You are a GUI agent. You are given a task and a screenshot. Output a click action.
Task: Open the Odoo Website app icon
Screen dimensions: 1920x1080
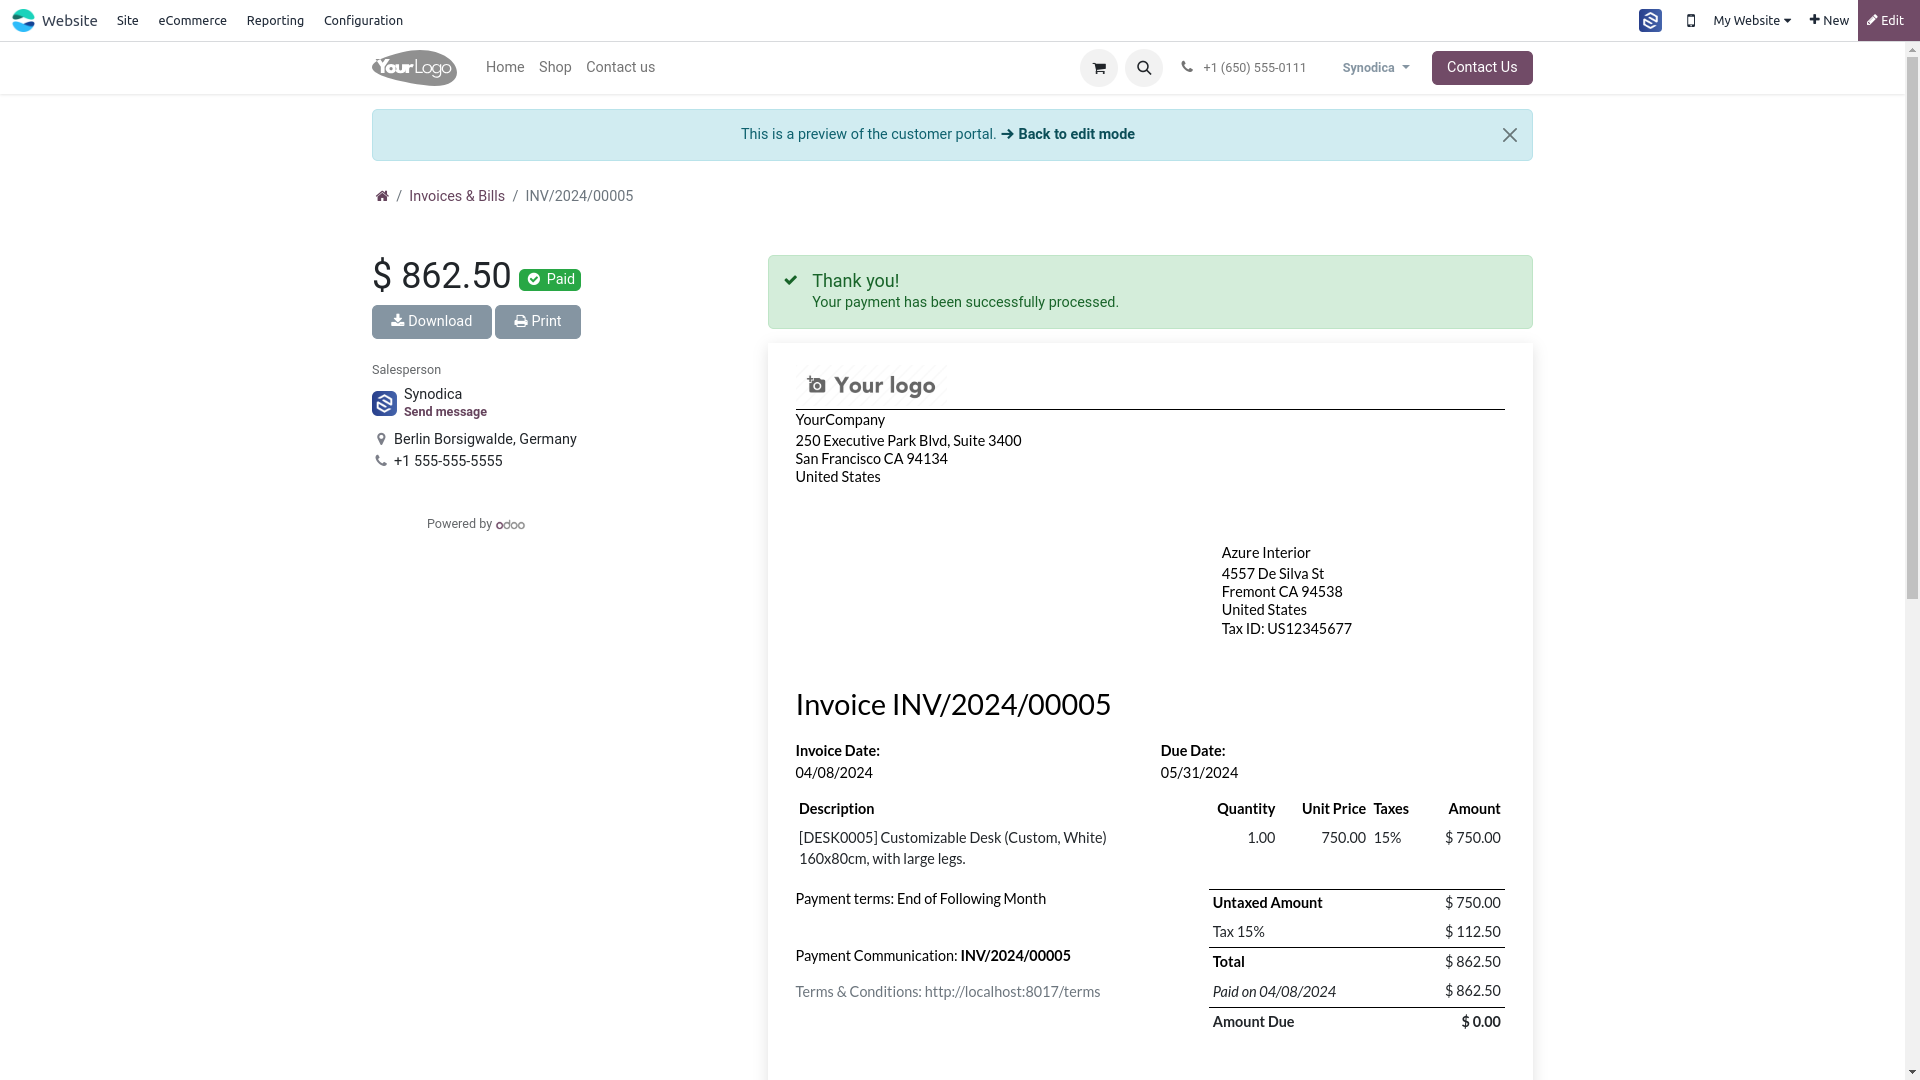tap(23, 20)
